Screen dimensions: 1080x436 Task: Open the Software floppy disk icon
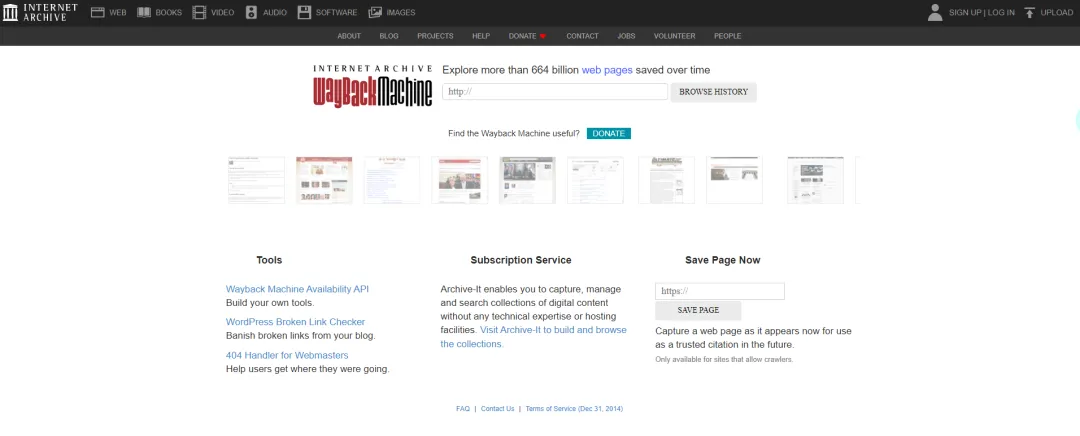click(x=304, y=12)
